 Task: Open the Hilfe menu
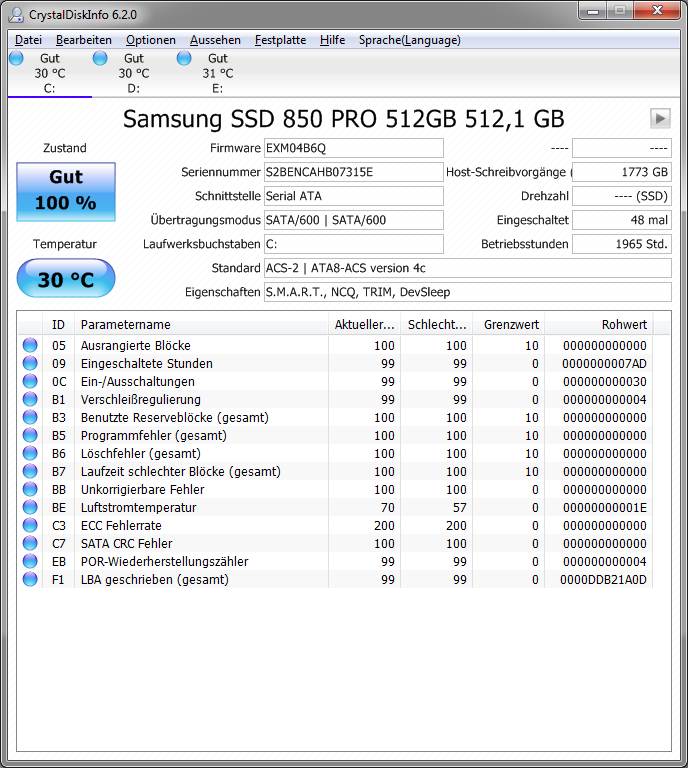(332, 40)
